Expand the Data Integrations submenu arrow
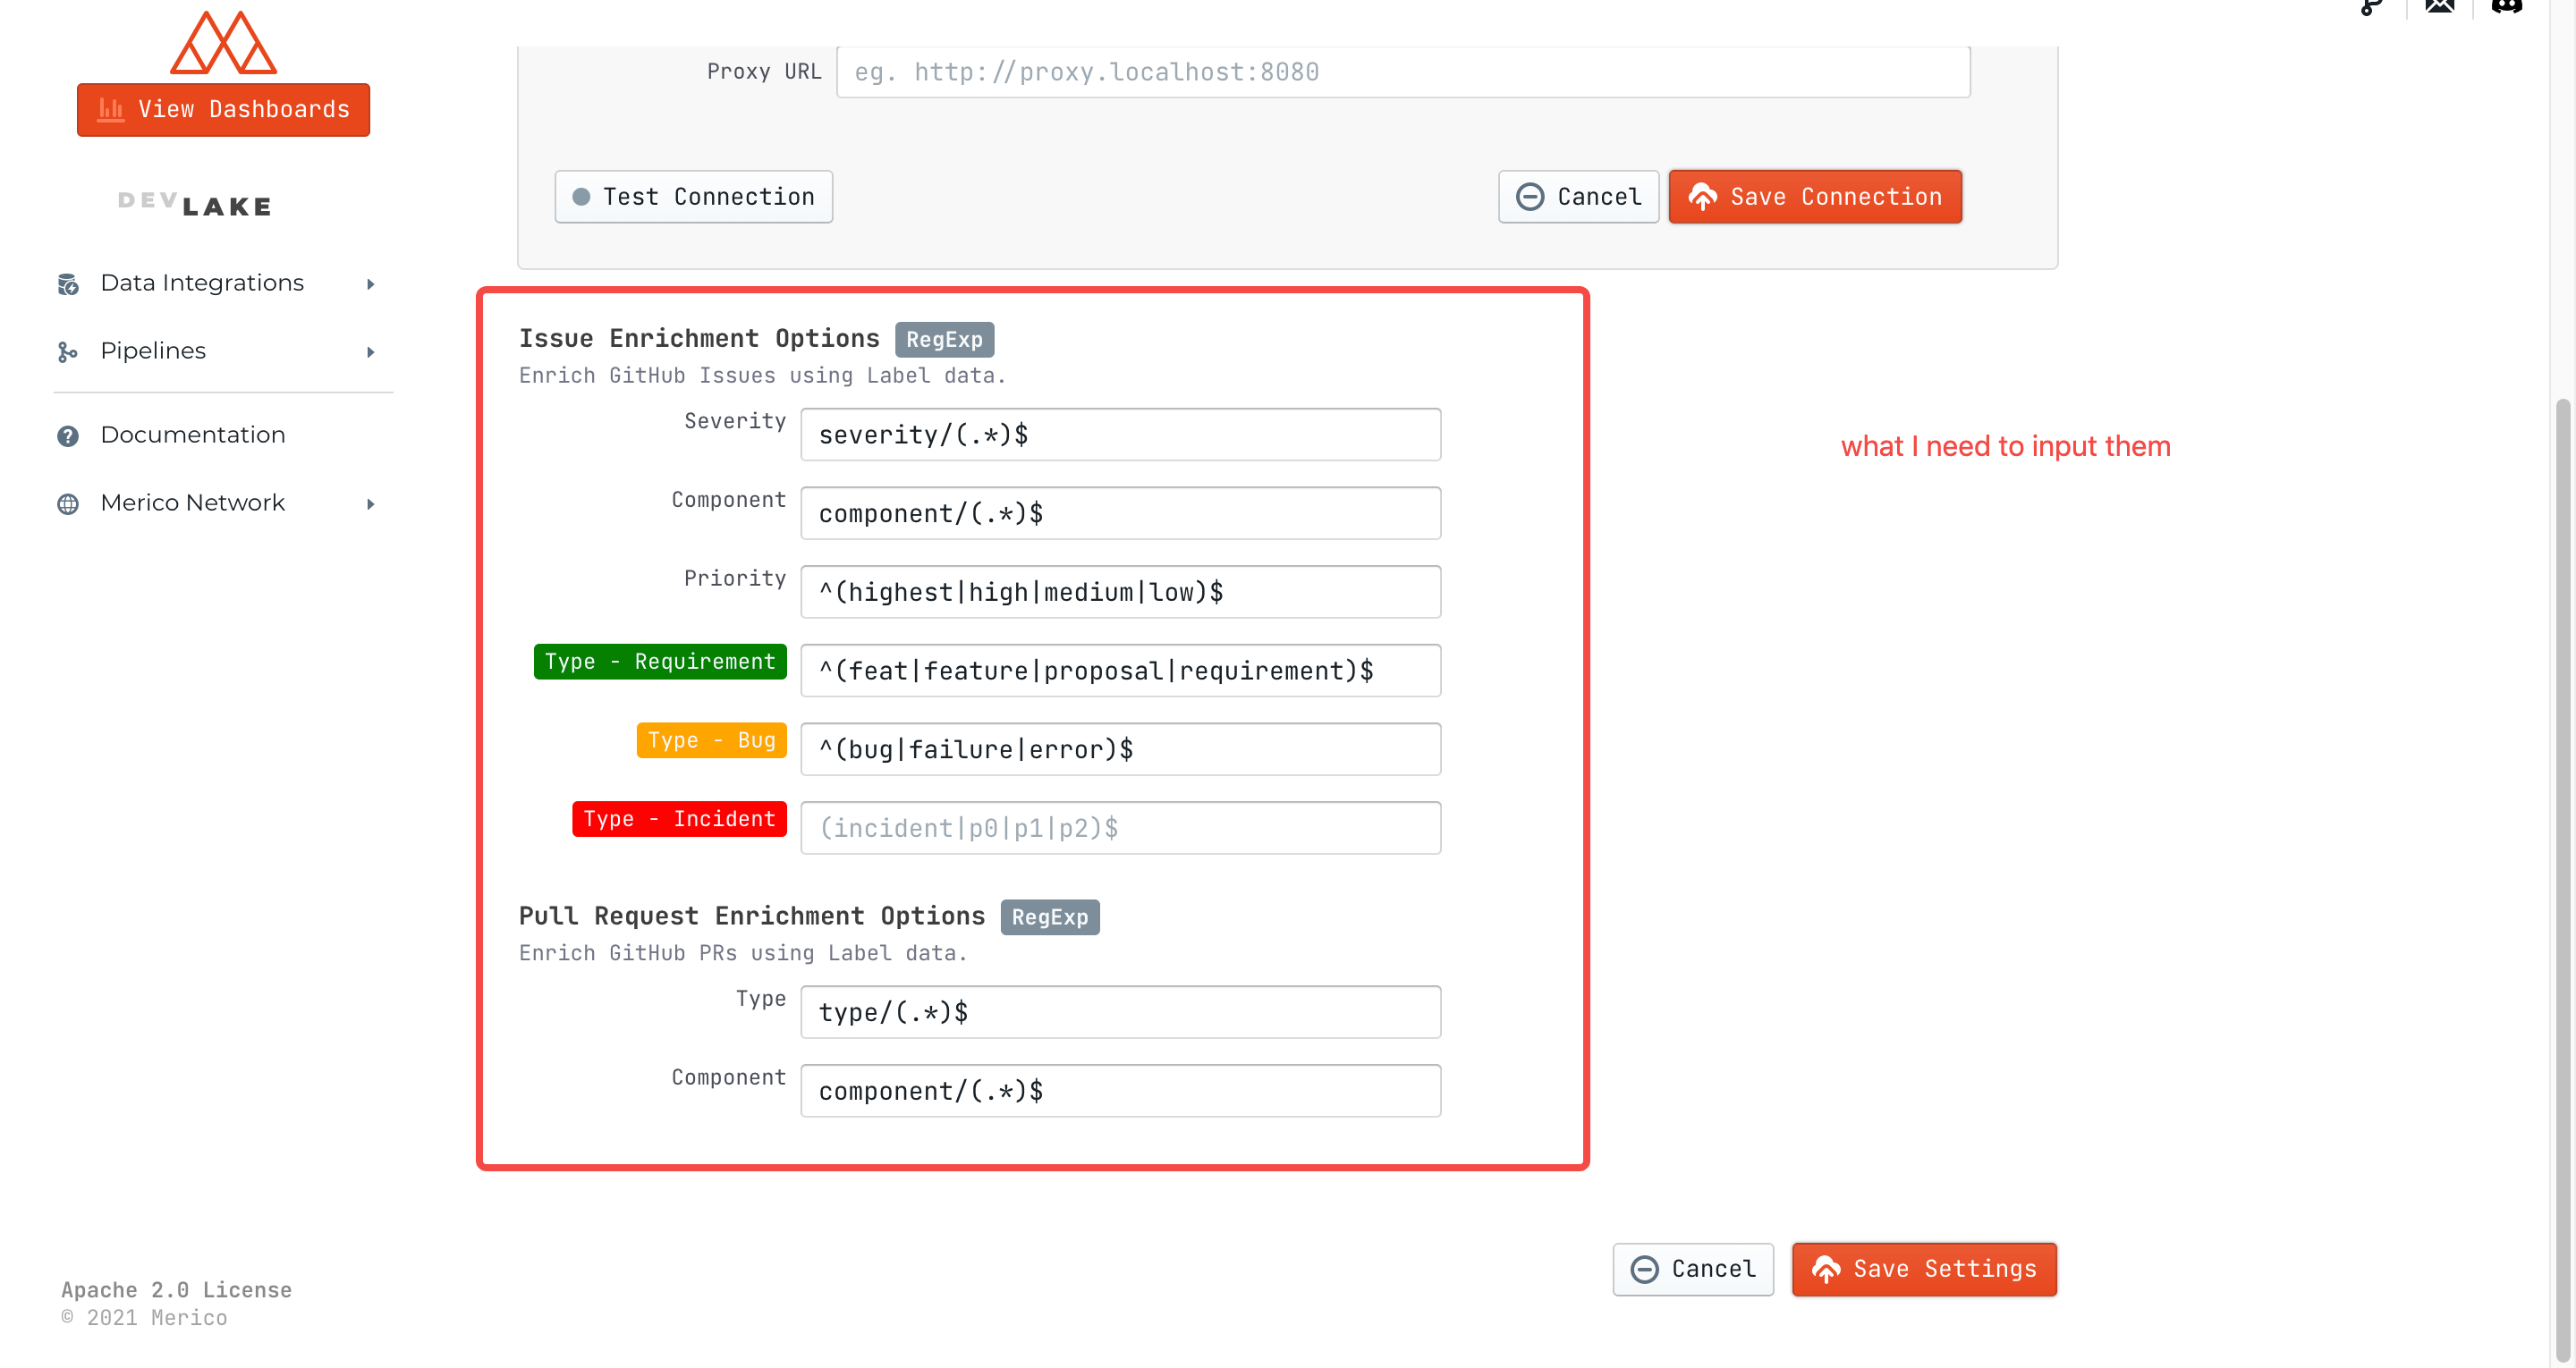The width and height of the screenshot is (2576, 1368). [x=371, y=284]
